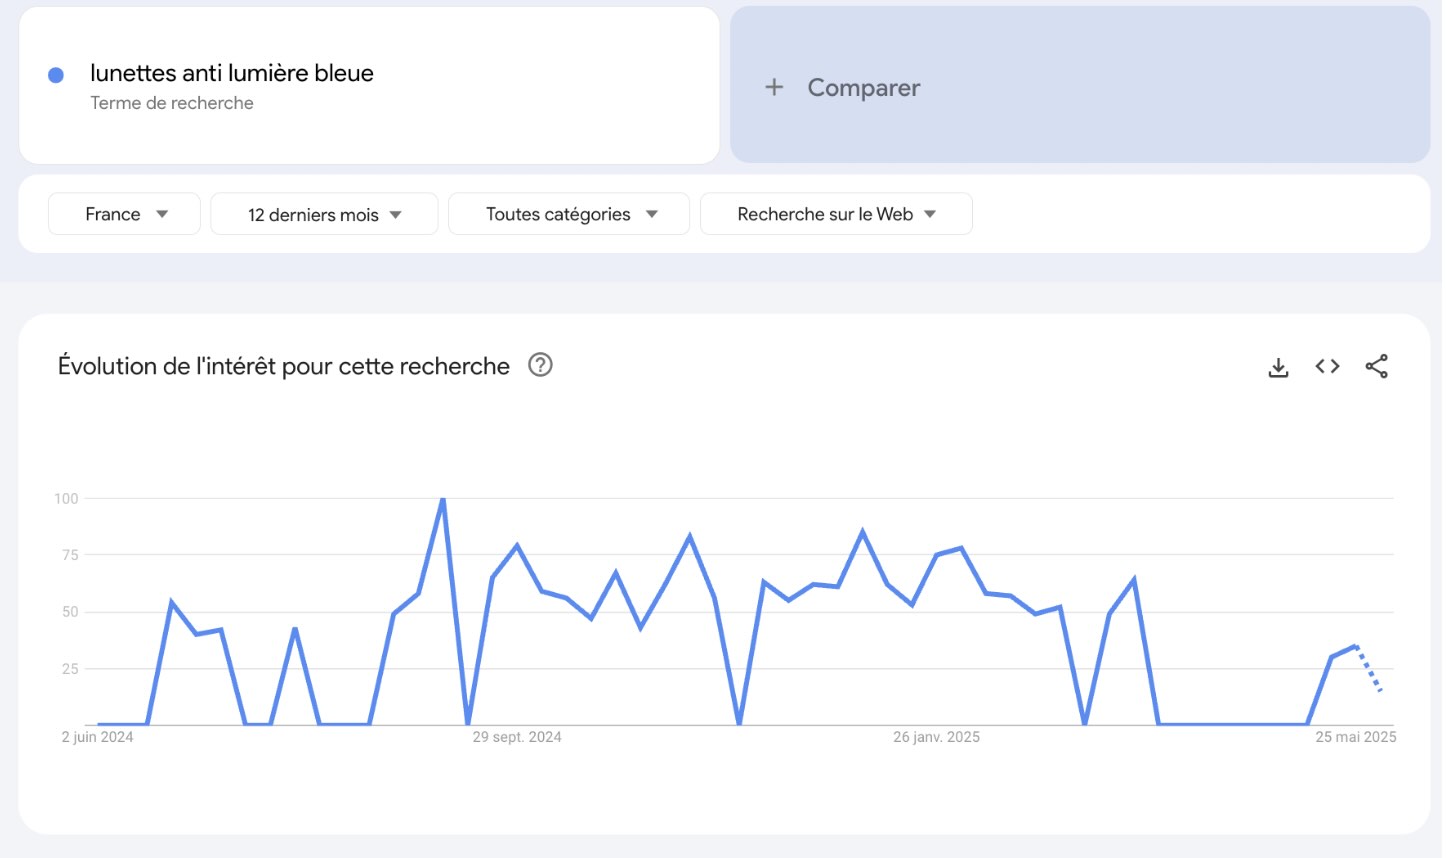Click the blue dot beside the search term
Screen dimensions: 1446x858
[56, 75]
